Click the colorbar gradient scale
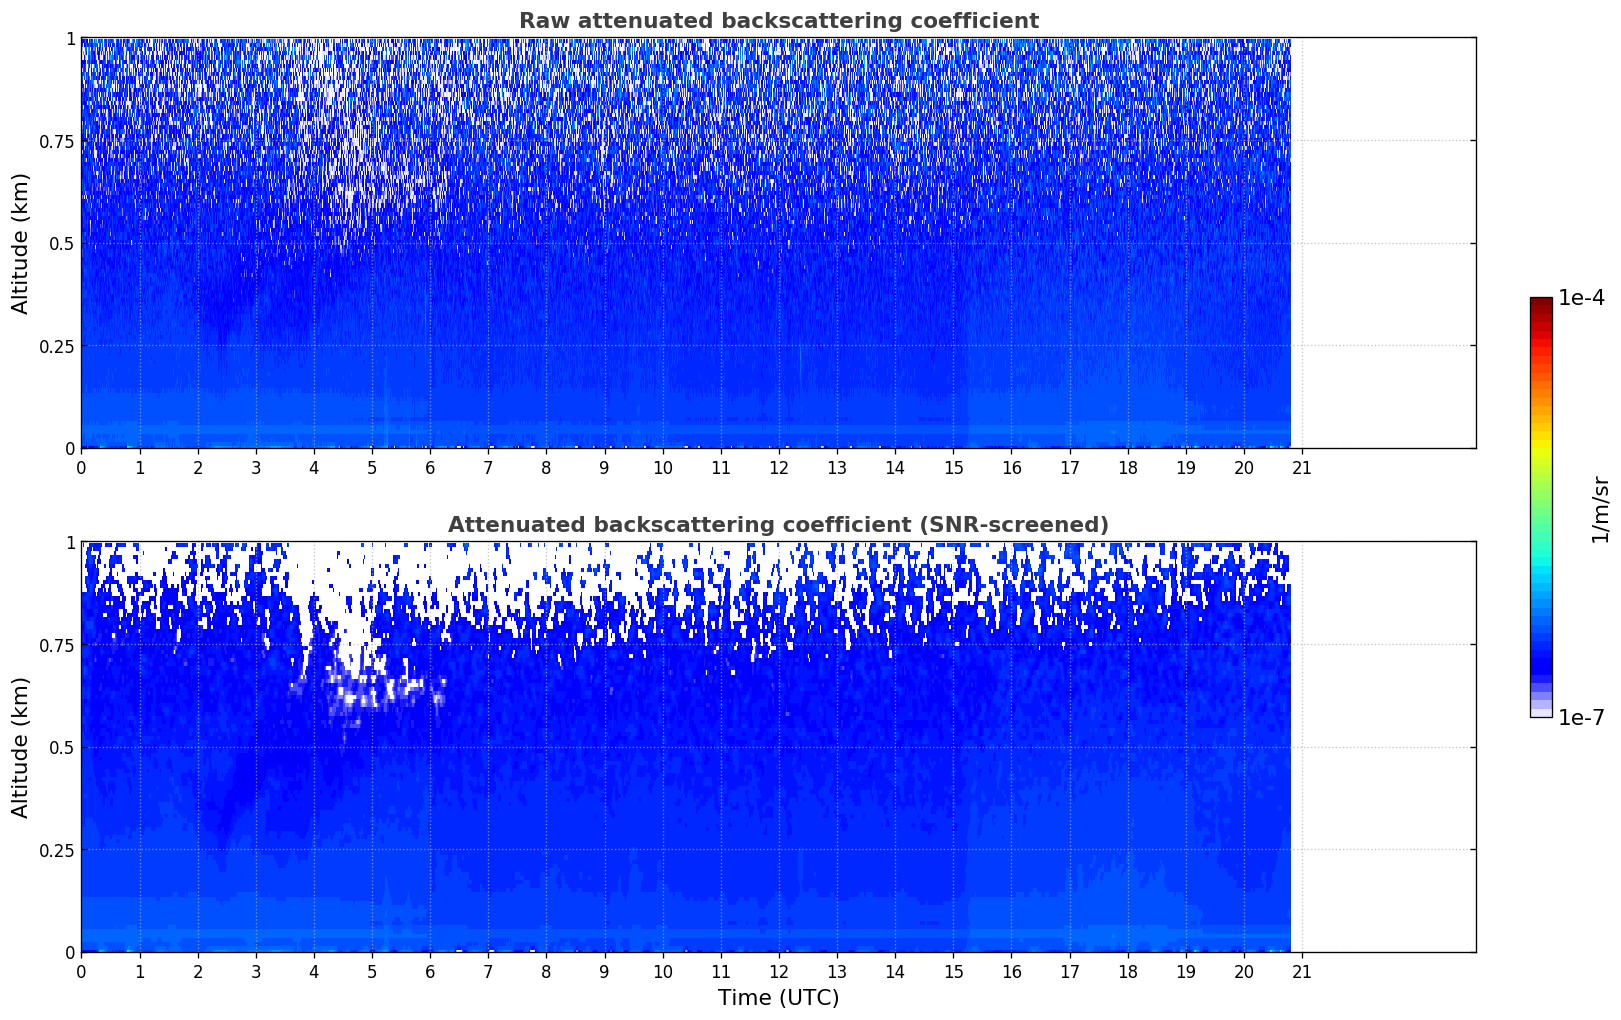The image size is (1621, 1020). pyautogui.click(x=1541, y=507)
